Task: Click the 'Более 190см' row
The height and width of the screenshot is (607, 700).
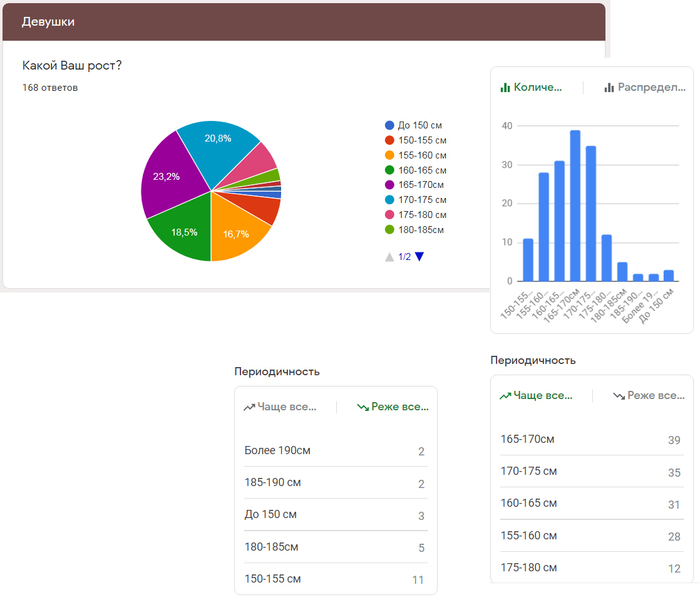Action: coord(335,451)
